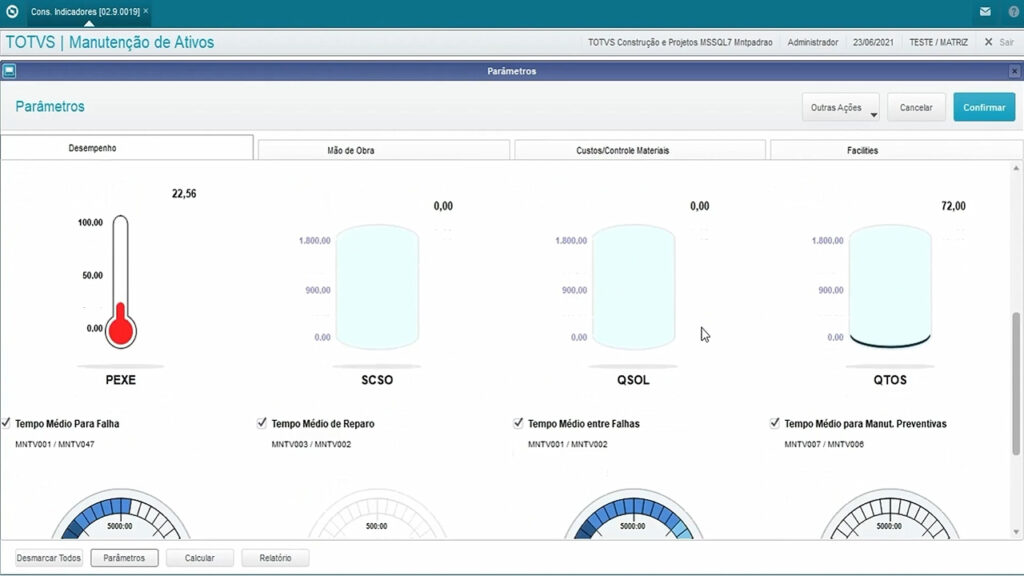Image resolution: width=1024 pixels, height=576 pixels.
Task: Click the PEXE thermometer gauge
Action: 121,281
